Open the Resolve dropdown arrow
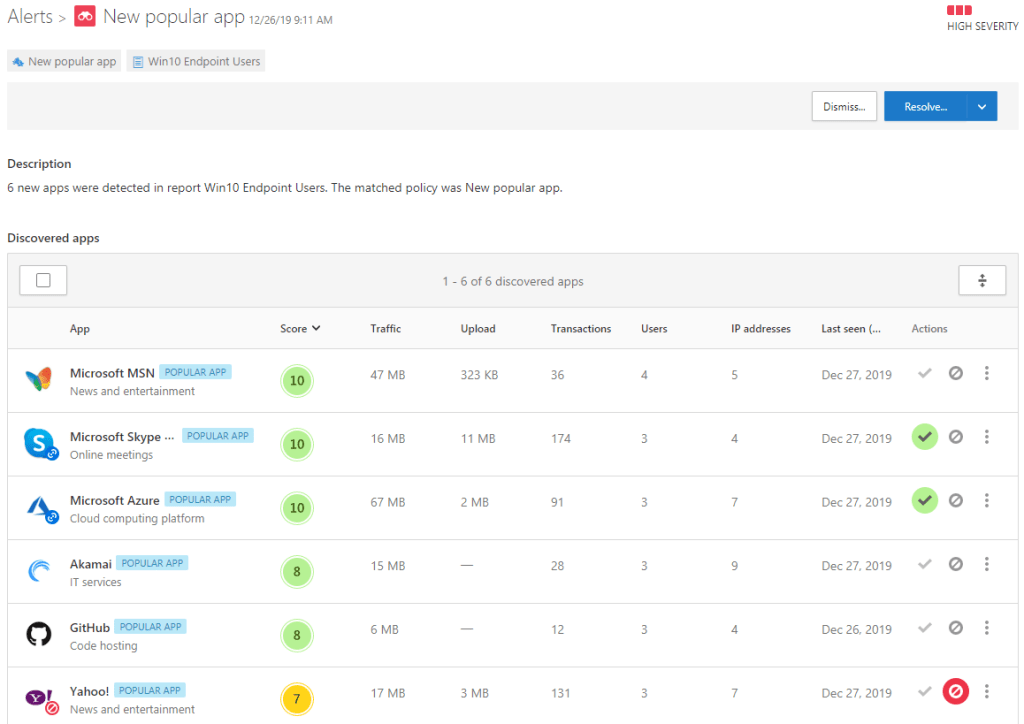 (x=982, y=107)
